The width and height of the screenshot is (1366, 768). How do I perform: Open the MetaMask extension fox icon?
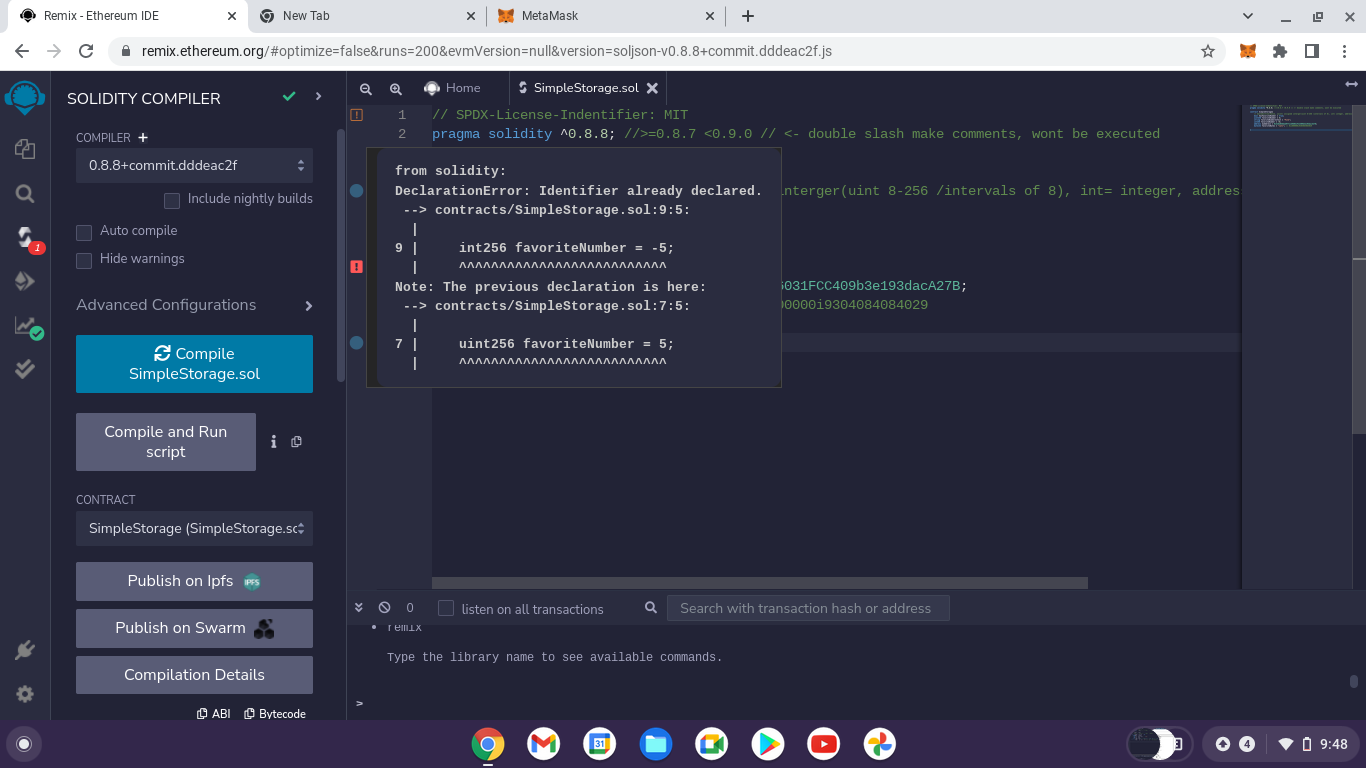(x=1248, y=51)
